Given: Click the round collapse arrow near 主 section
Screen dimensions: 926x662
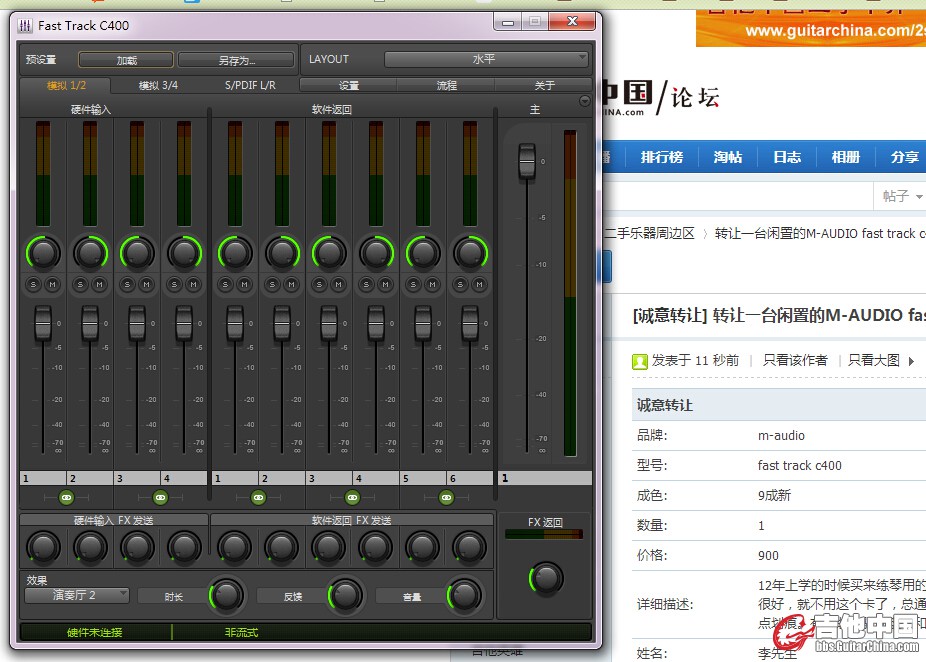Looking at the screenshot, I should pyautogui.click(x=585, y=101).
